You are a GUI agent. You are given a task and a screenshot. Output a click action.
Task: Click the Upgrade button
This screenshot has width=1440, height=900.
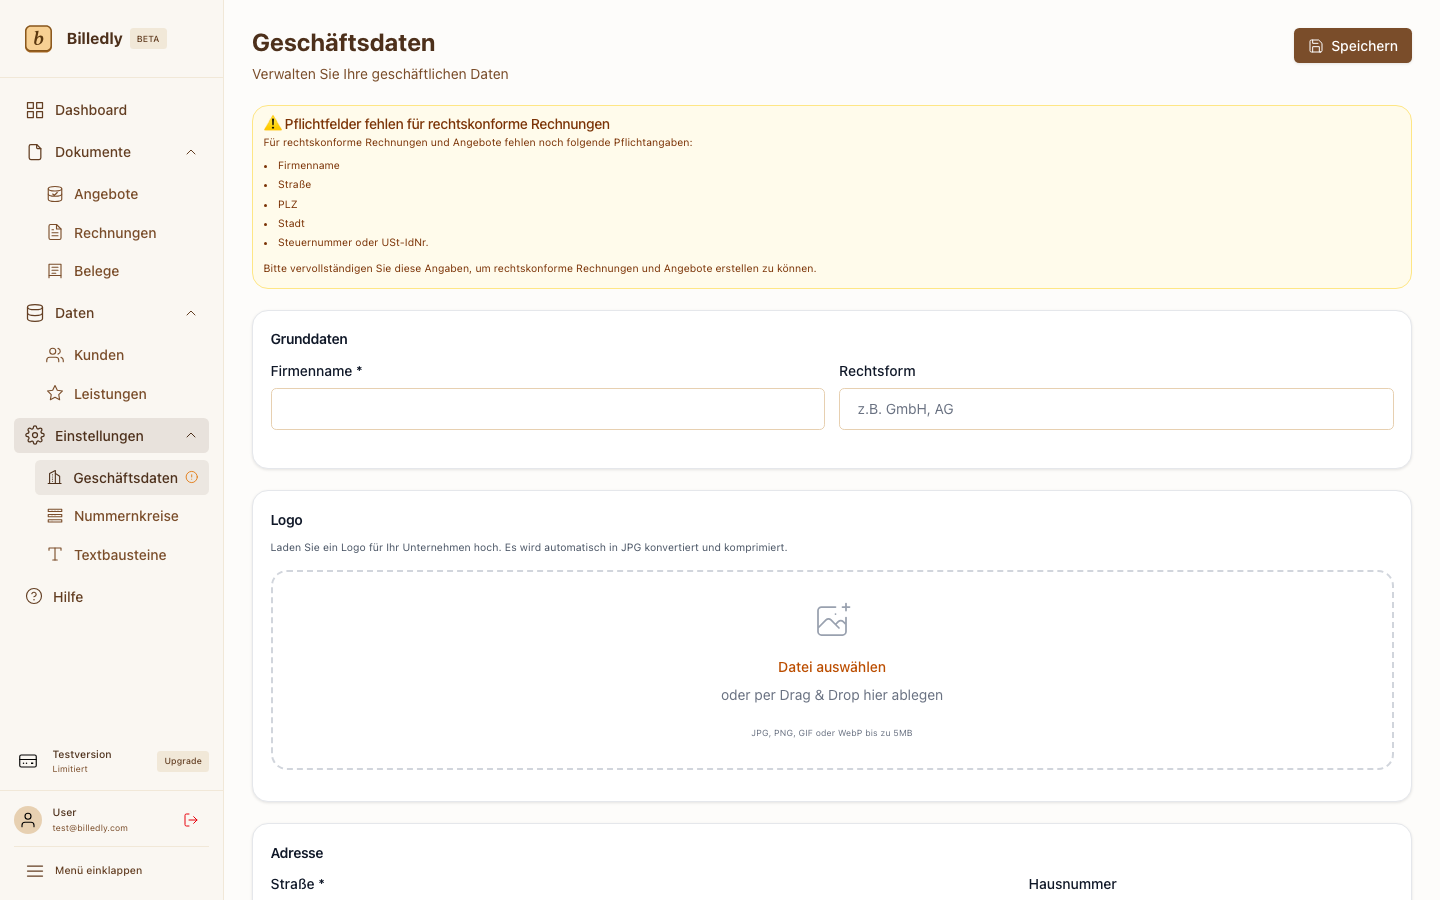click(x=183, y=761)
